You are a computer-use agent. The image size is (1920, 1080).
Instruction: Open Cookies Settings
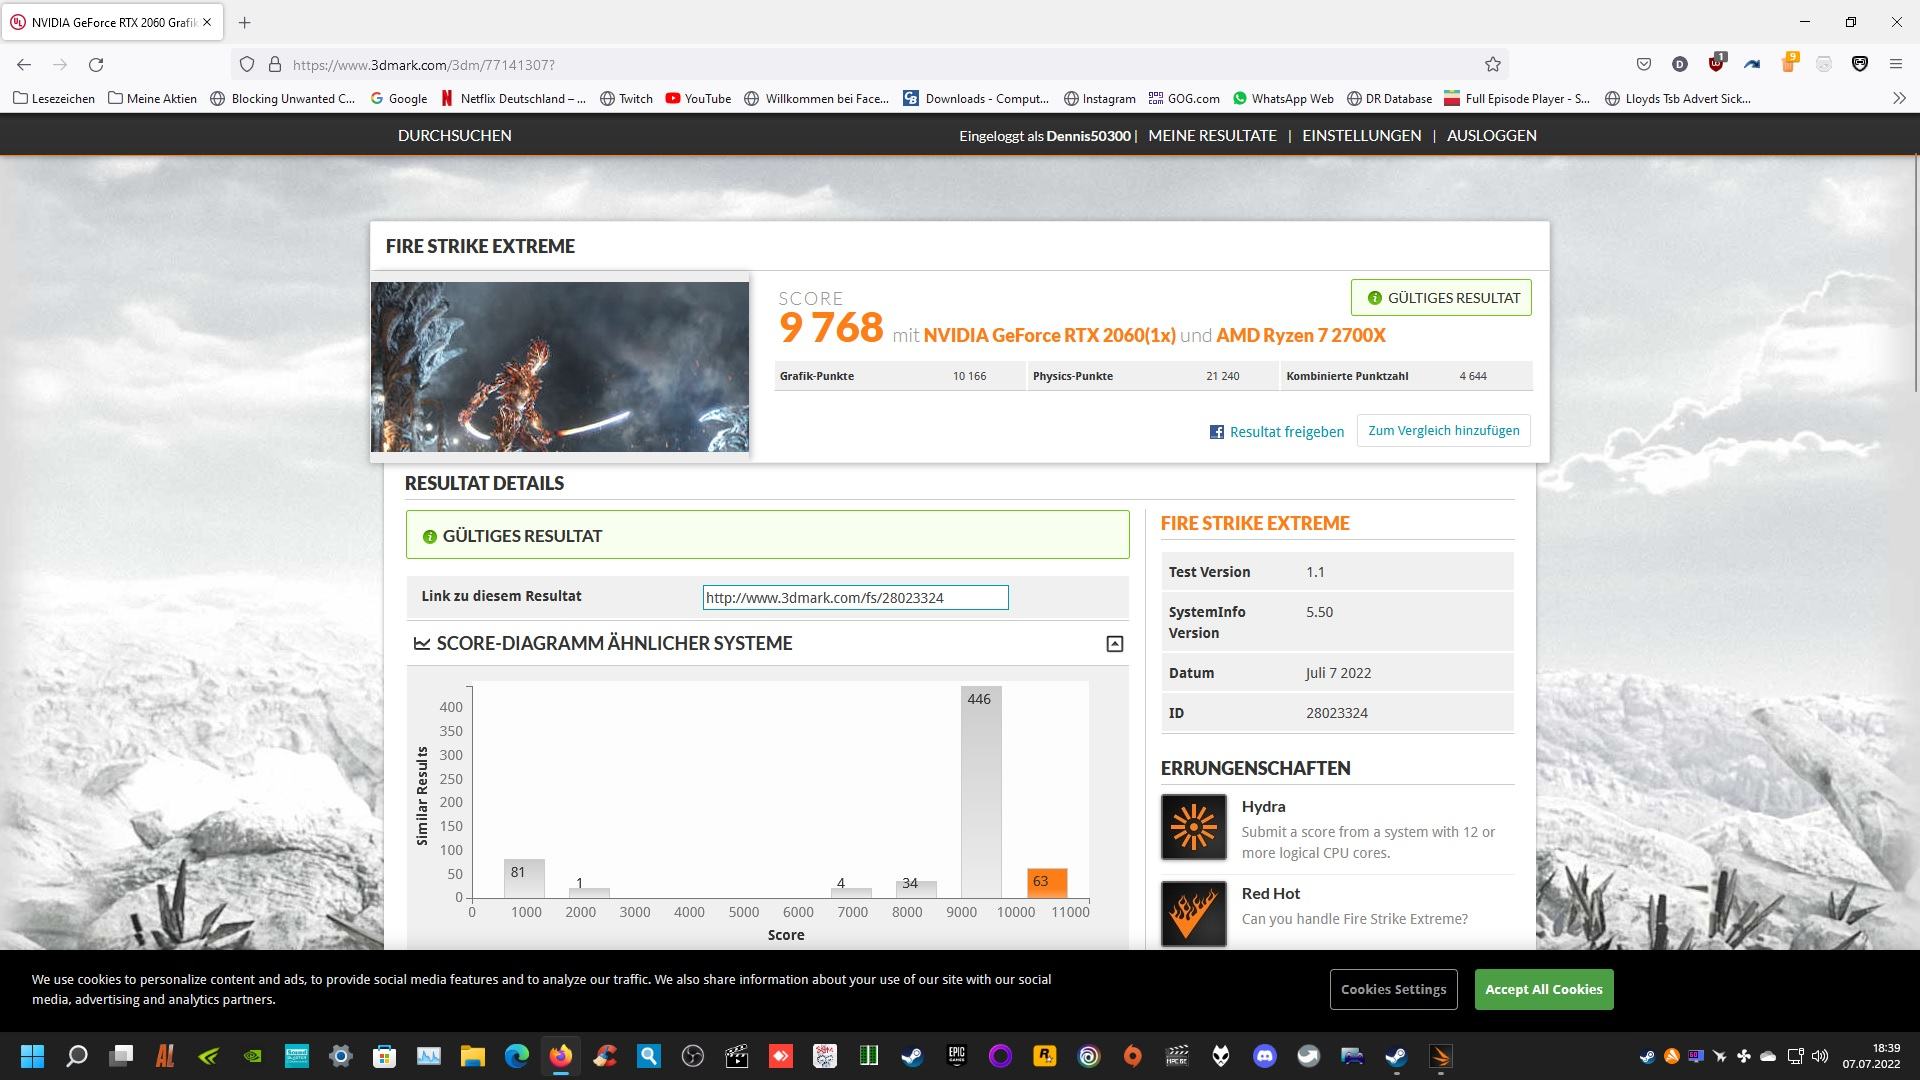tap(1393, 989)
